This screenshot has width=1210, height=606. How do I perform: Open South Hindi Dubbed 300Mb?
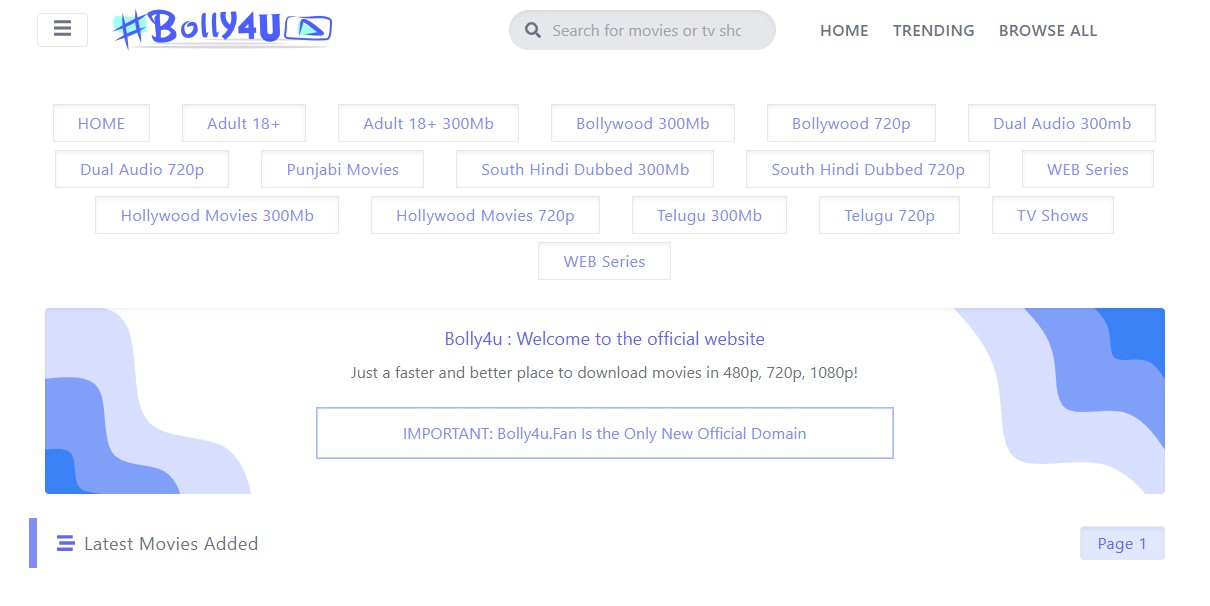(585, 169)
